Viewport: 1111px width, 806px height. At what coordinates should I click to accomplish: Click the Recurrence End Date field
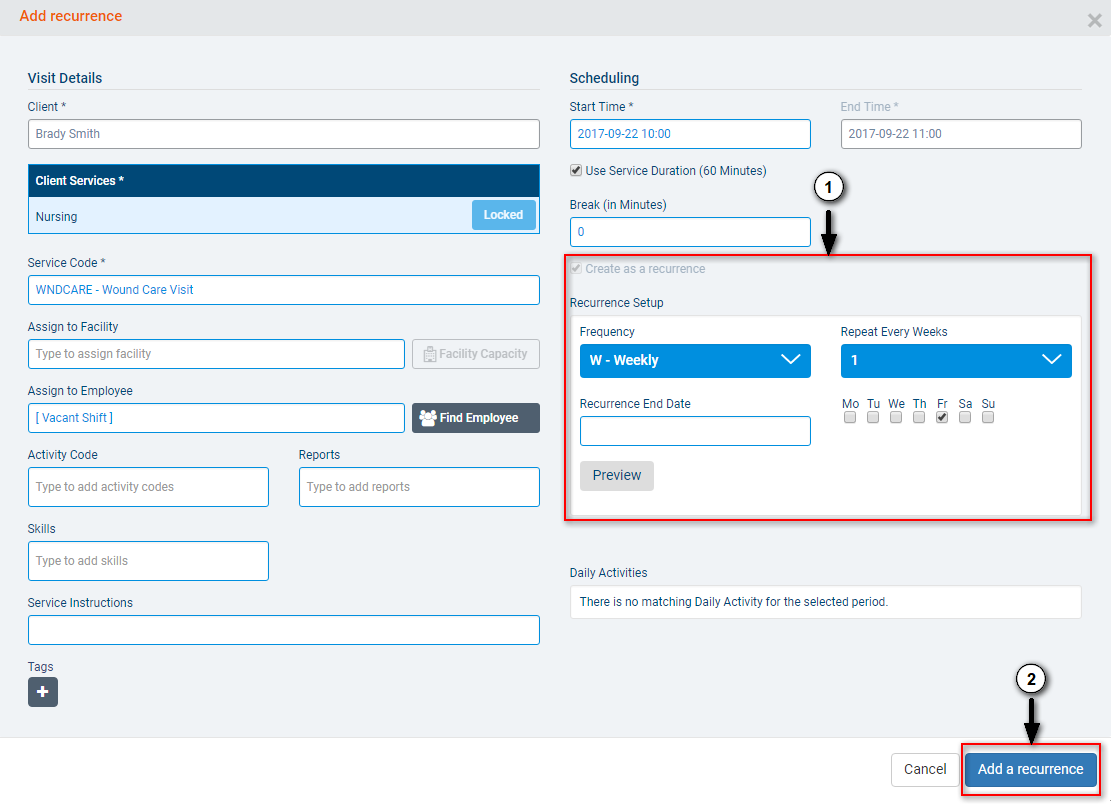tap(695, 431)
